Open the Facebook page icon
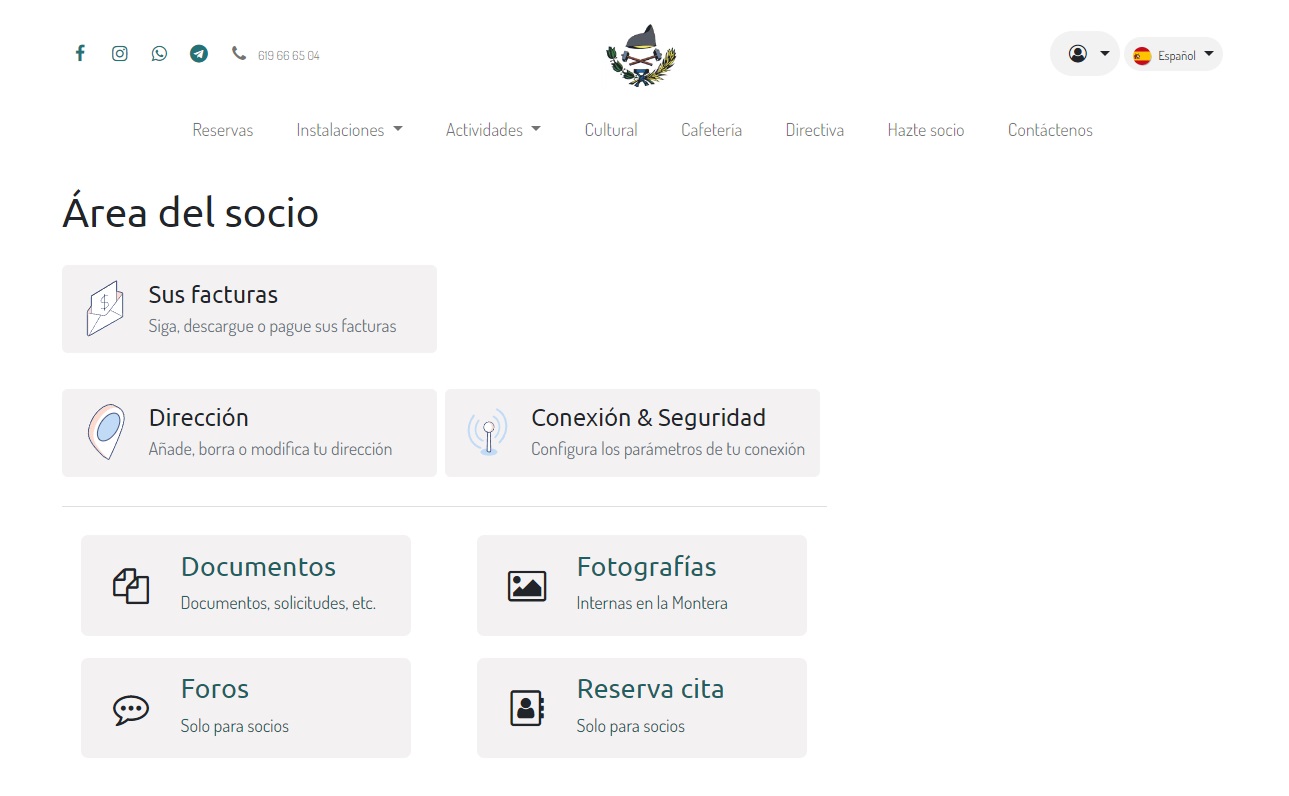Viewport: 1289px width, 796px height. (80, 54)
